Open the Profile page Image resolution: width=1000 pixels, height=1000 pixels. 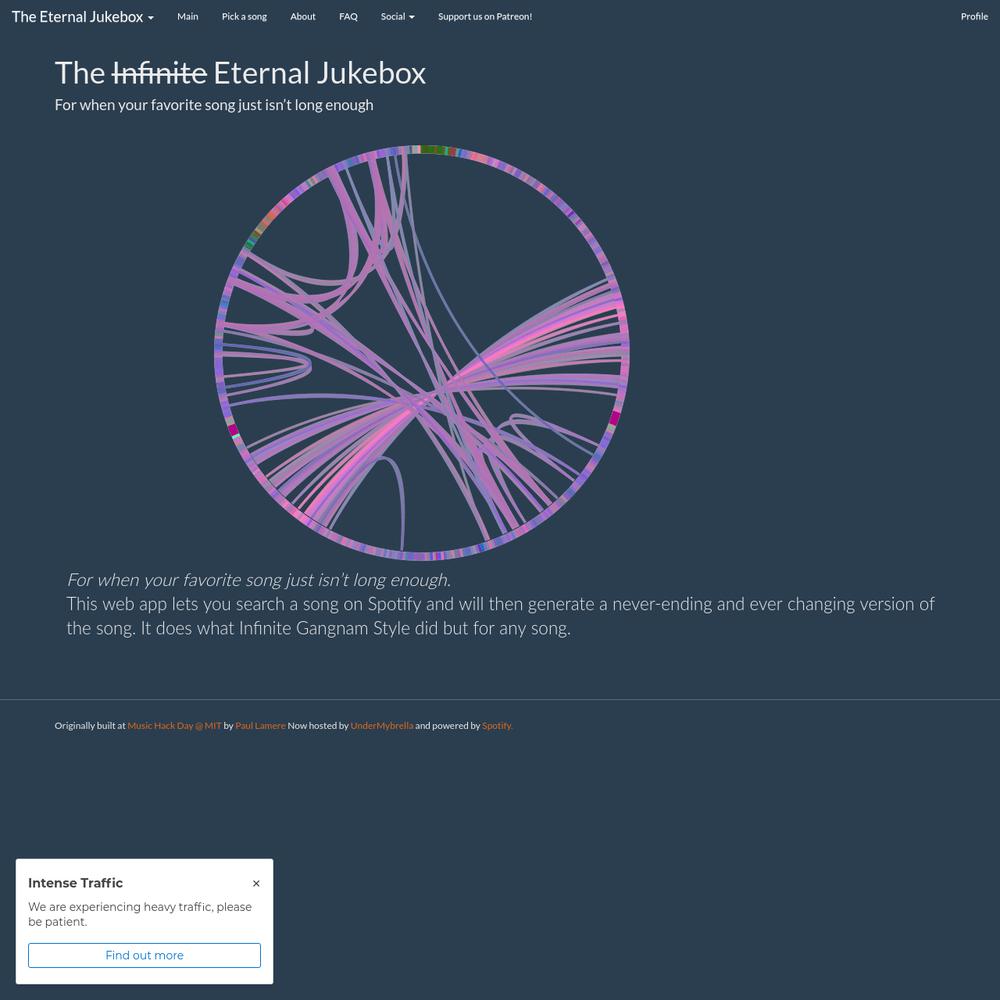(x=974, y=17)
